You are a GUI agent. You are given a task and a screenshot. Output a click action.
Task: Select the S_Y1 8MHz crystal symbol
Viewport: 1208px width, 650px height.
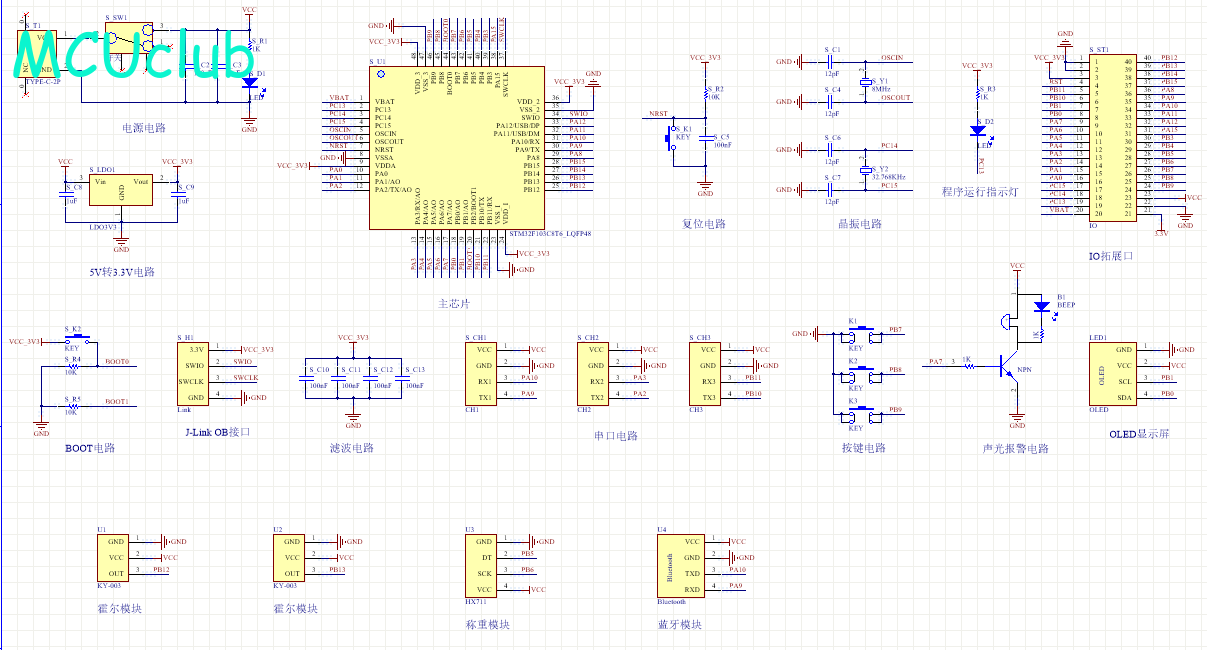pos(866,84)
